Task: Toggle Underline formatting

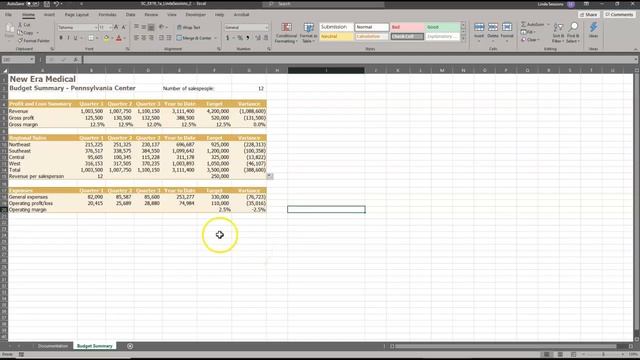Action: (x=76, y=38)
